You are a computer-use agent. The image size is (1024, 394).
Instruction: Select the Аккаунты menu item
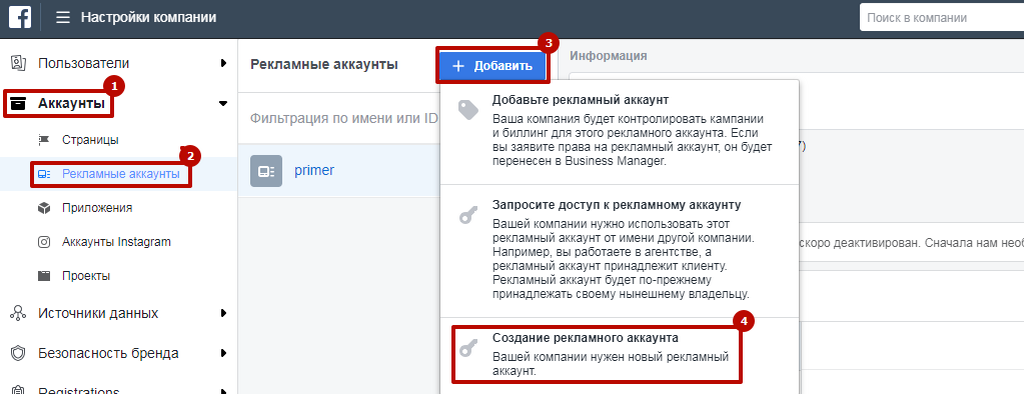click(x=71, y=103)
